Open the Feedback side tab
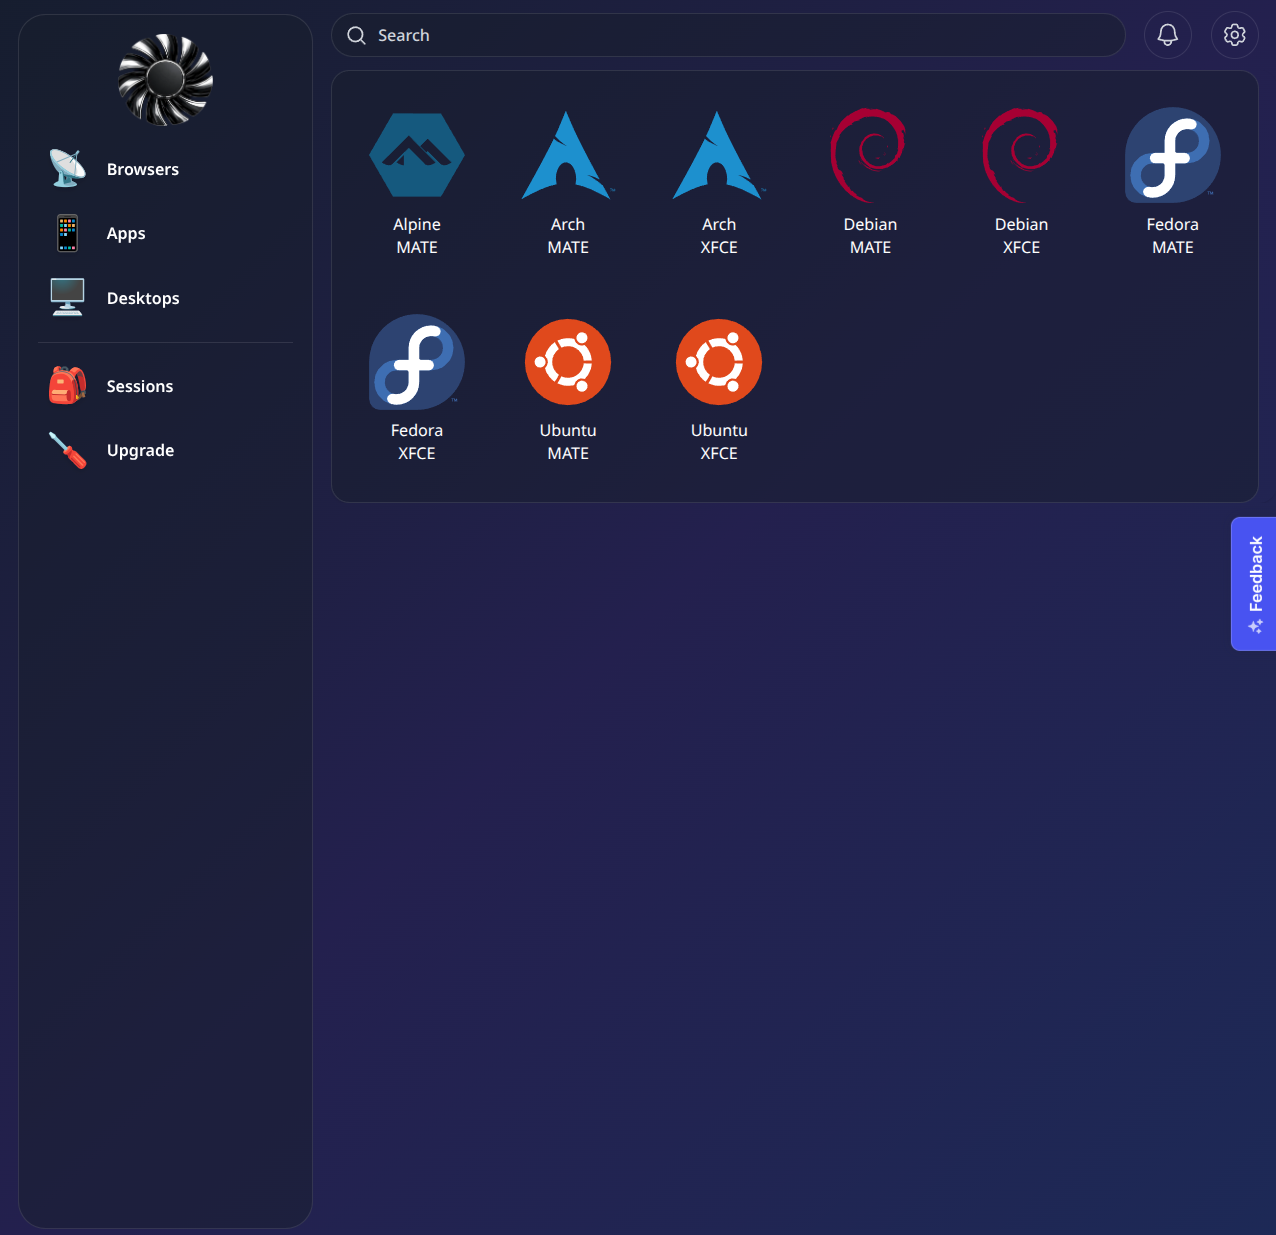This screenshot has height=1235, width=1276. (1254, 584)
